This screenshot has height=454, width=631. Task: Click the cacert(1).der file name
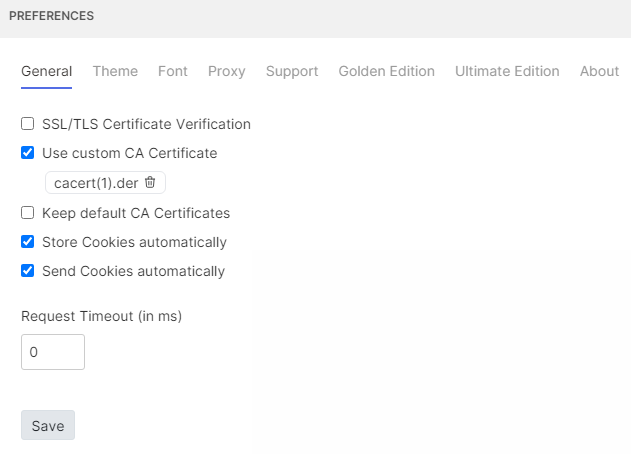point(96,183)
